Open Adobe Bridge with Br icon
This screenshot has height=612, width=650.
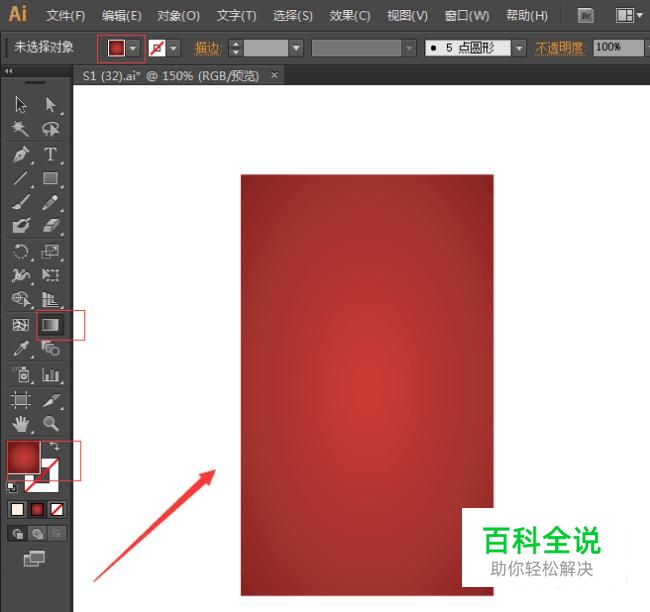(x=586, y=16)
